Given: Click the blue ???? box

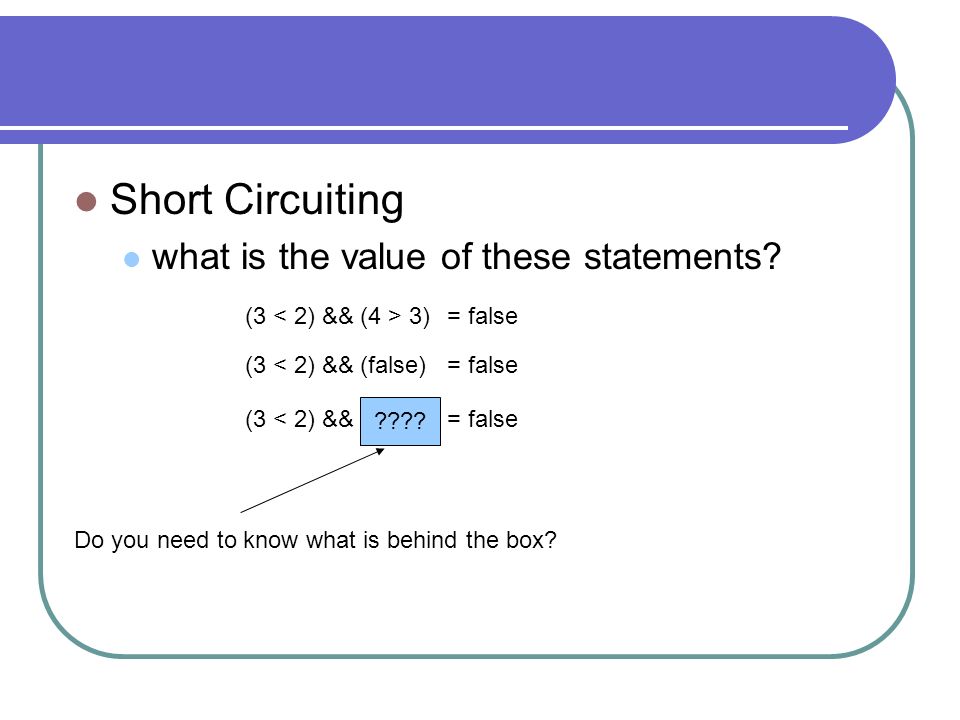Looking at the screenshot, I should (400, 421).
